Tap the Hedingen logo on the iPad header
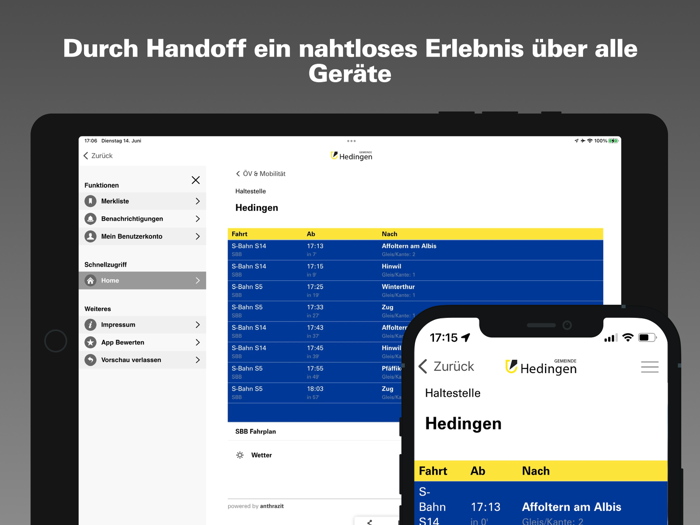The width and height of the screenshot is (700, 525). (351, 156)
